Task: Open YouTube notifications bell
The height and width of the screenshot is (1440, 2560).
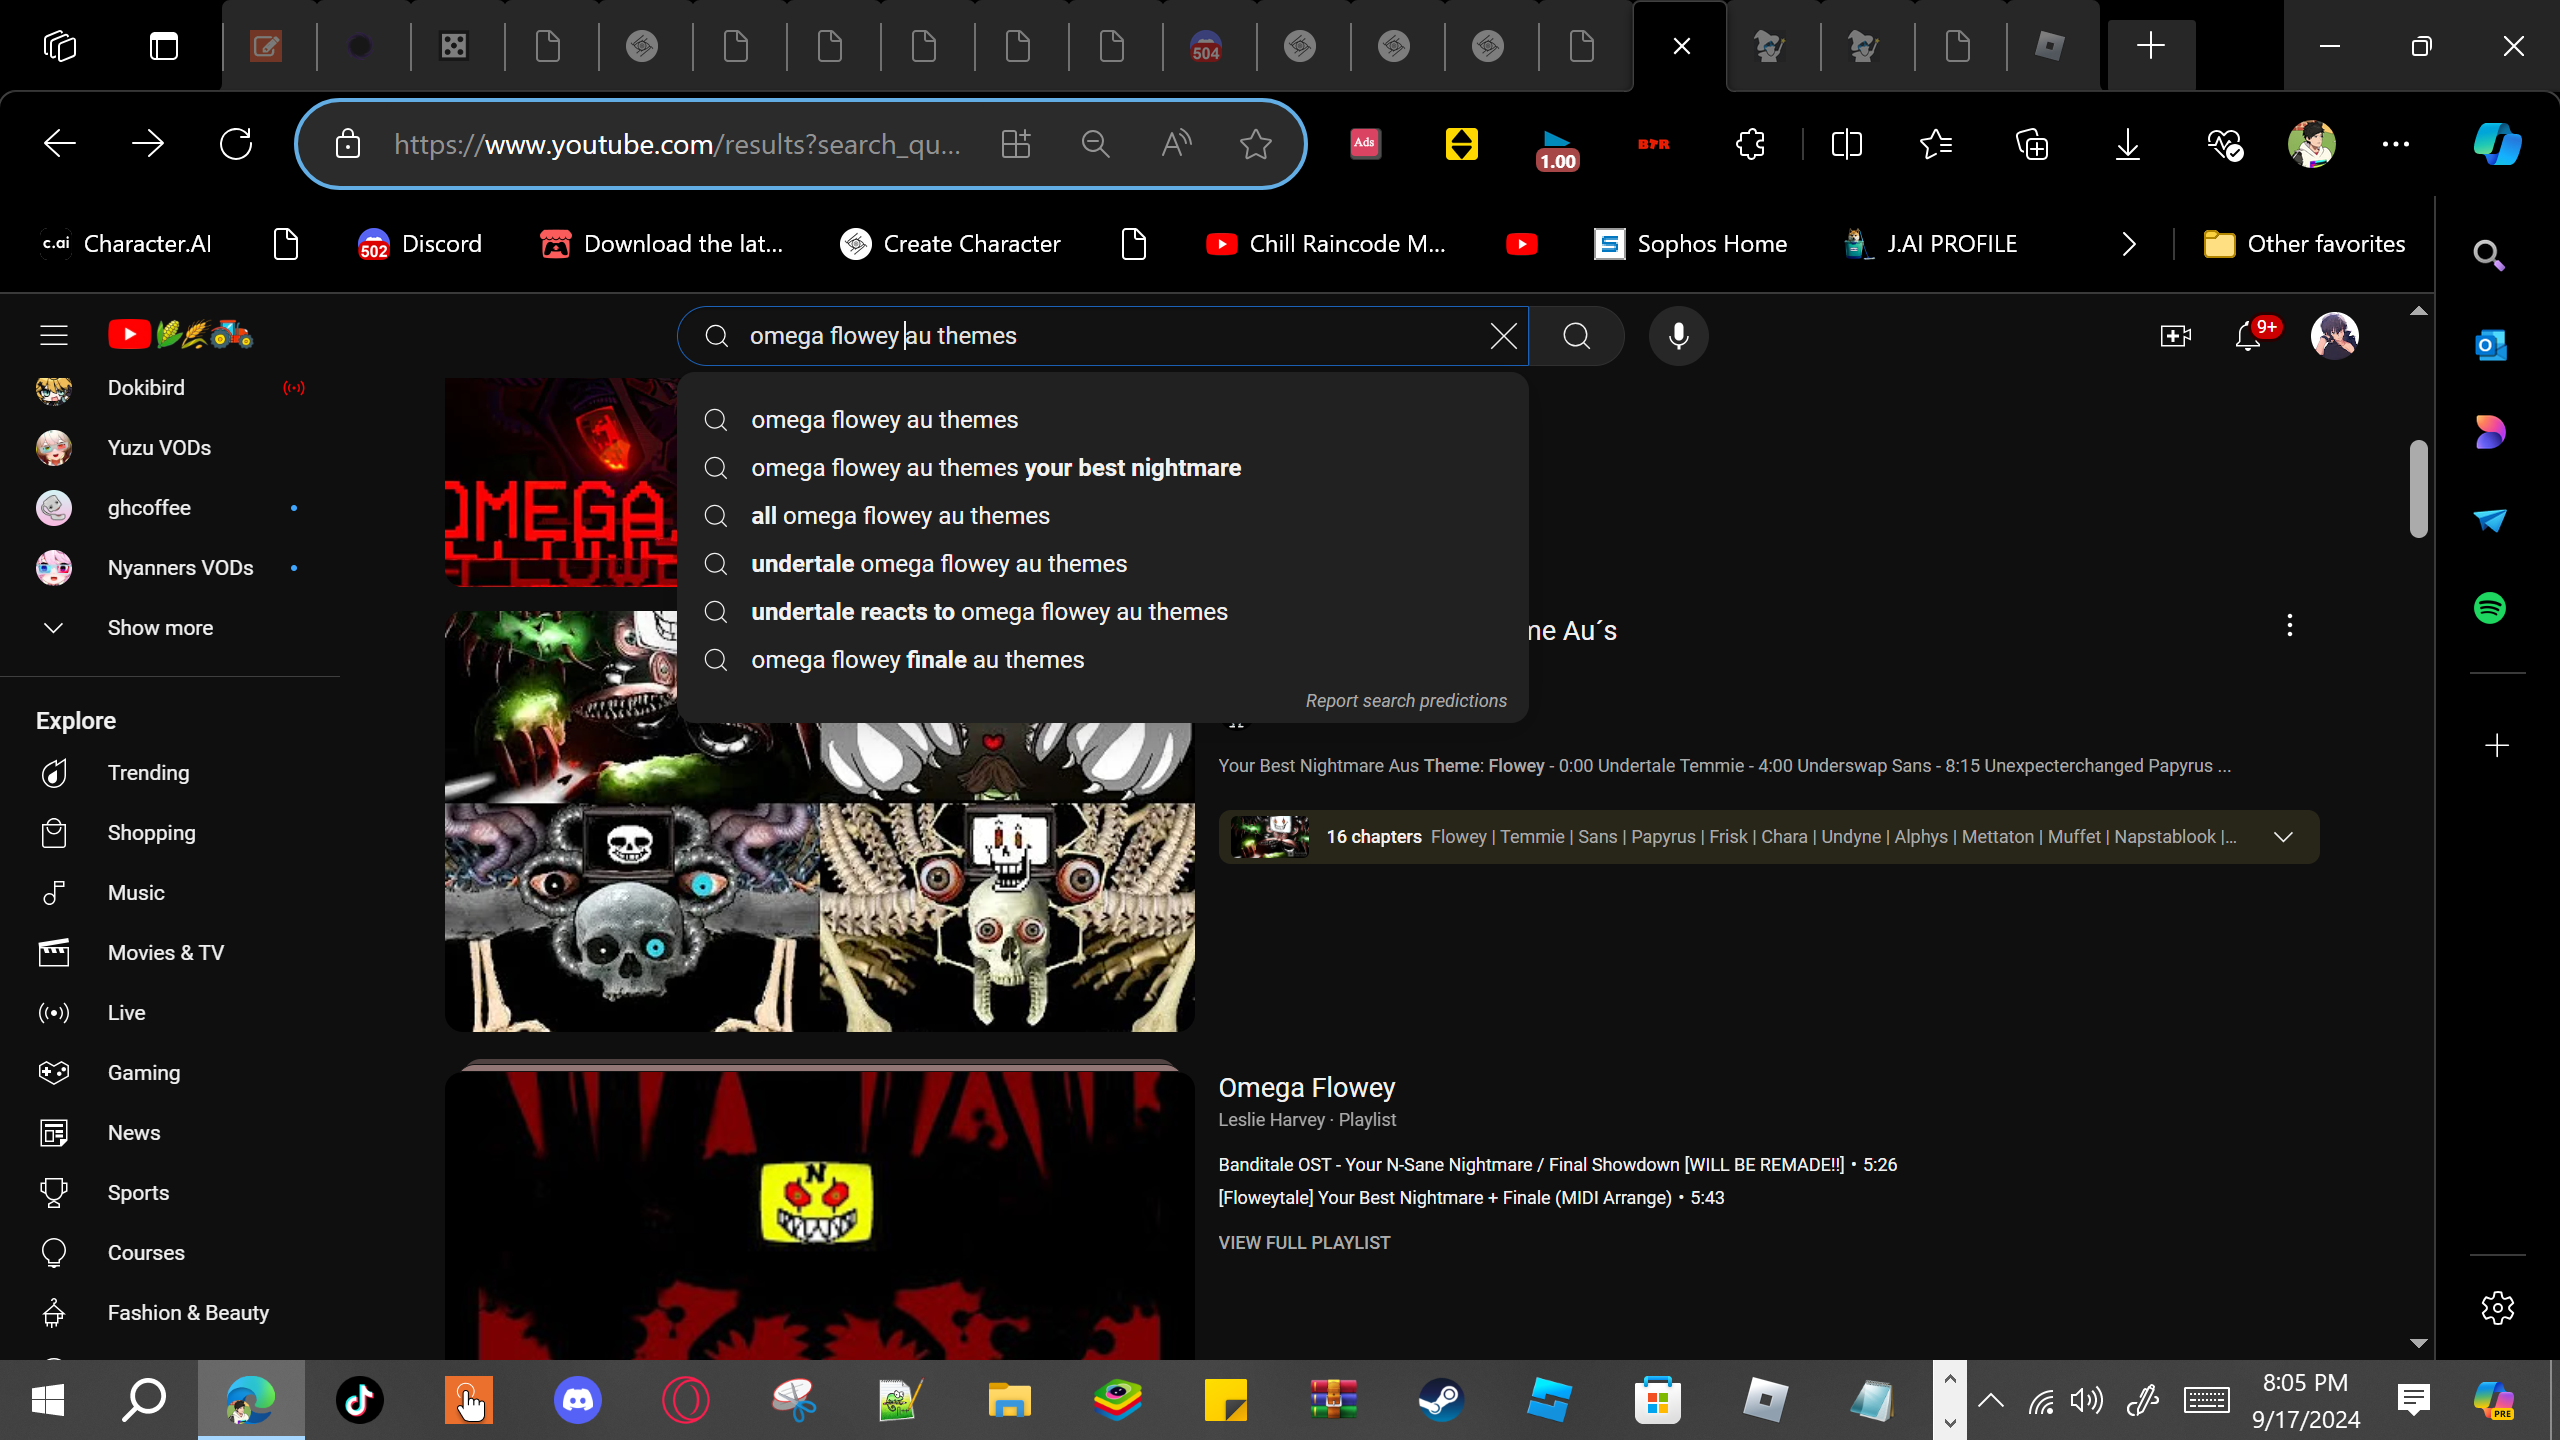Action: click(x=2248, y=336)
